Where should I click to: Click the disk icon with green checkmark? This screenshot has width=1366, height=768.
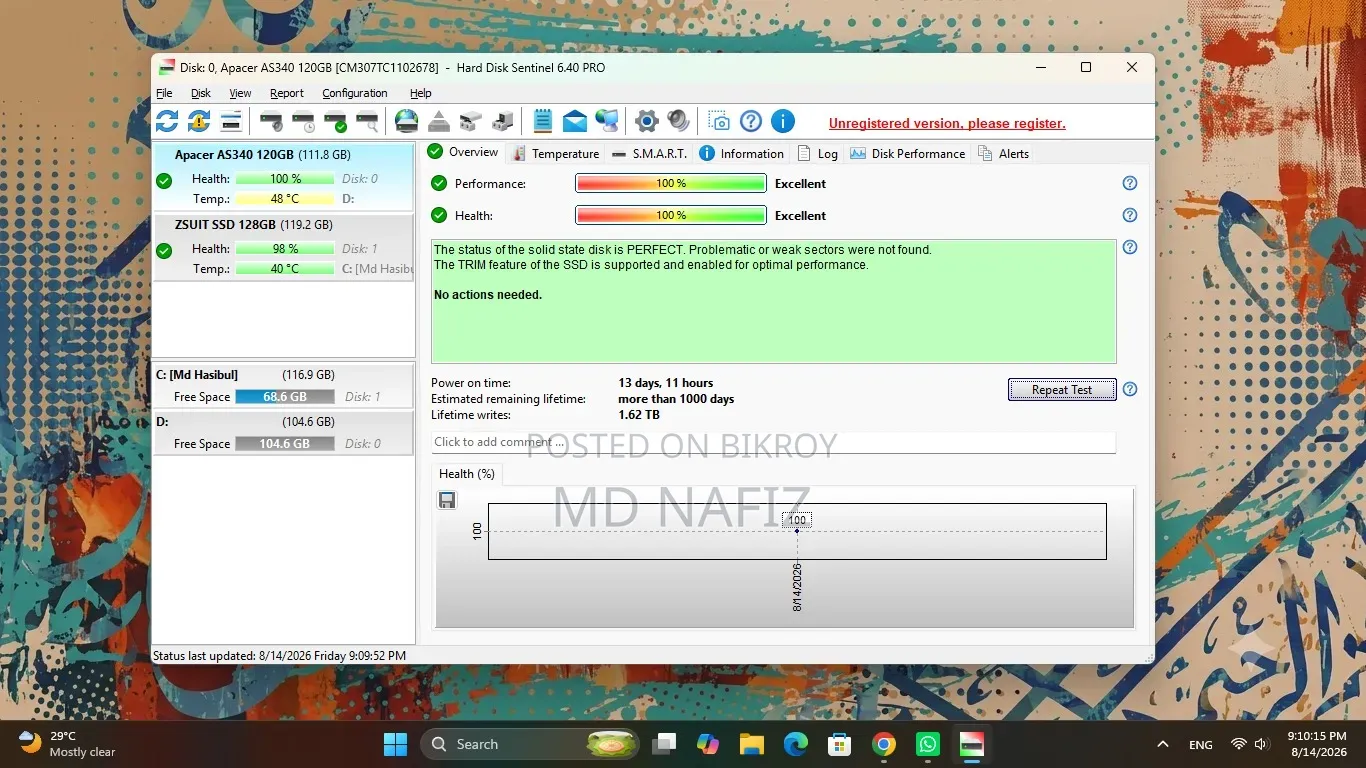(335, 122)
